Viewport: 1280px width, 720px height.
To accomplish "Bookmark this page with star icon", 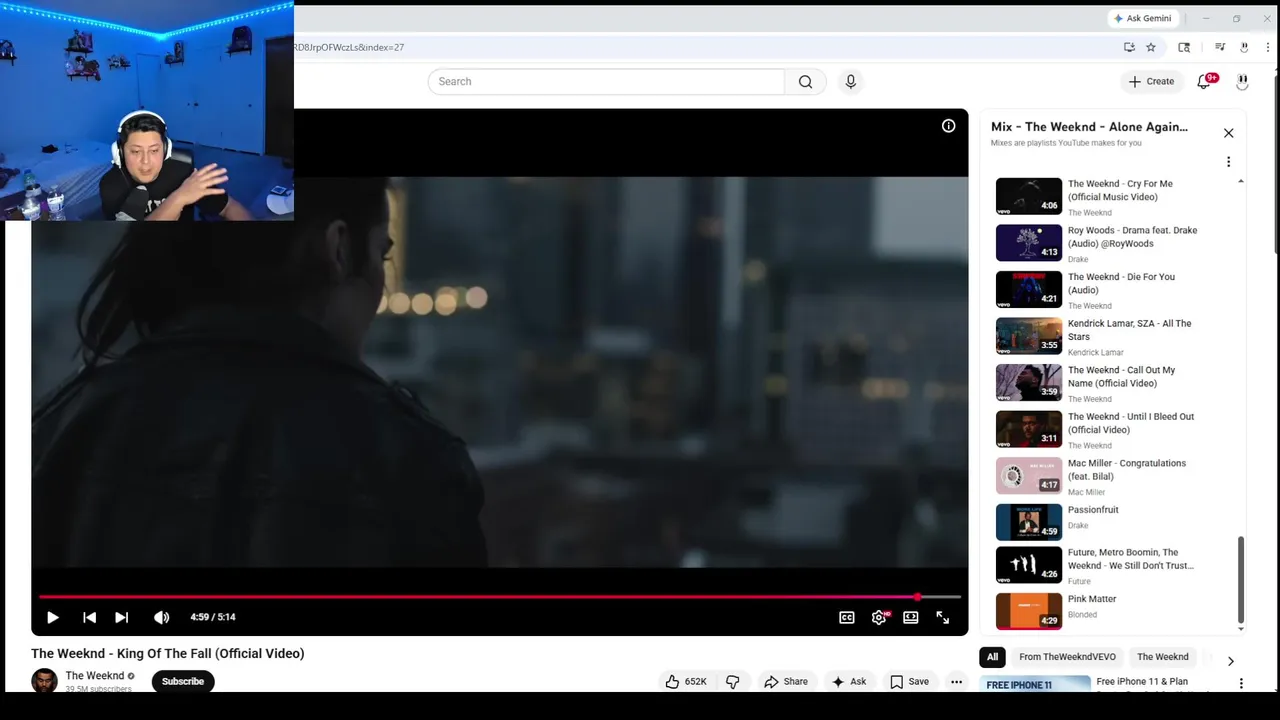I will tap(1151, 47).
